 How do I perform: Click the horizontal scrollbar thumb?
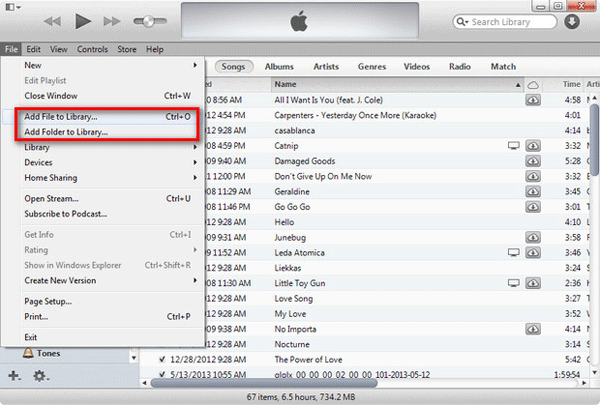tap(263, 383)
